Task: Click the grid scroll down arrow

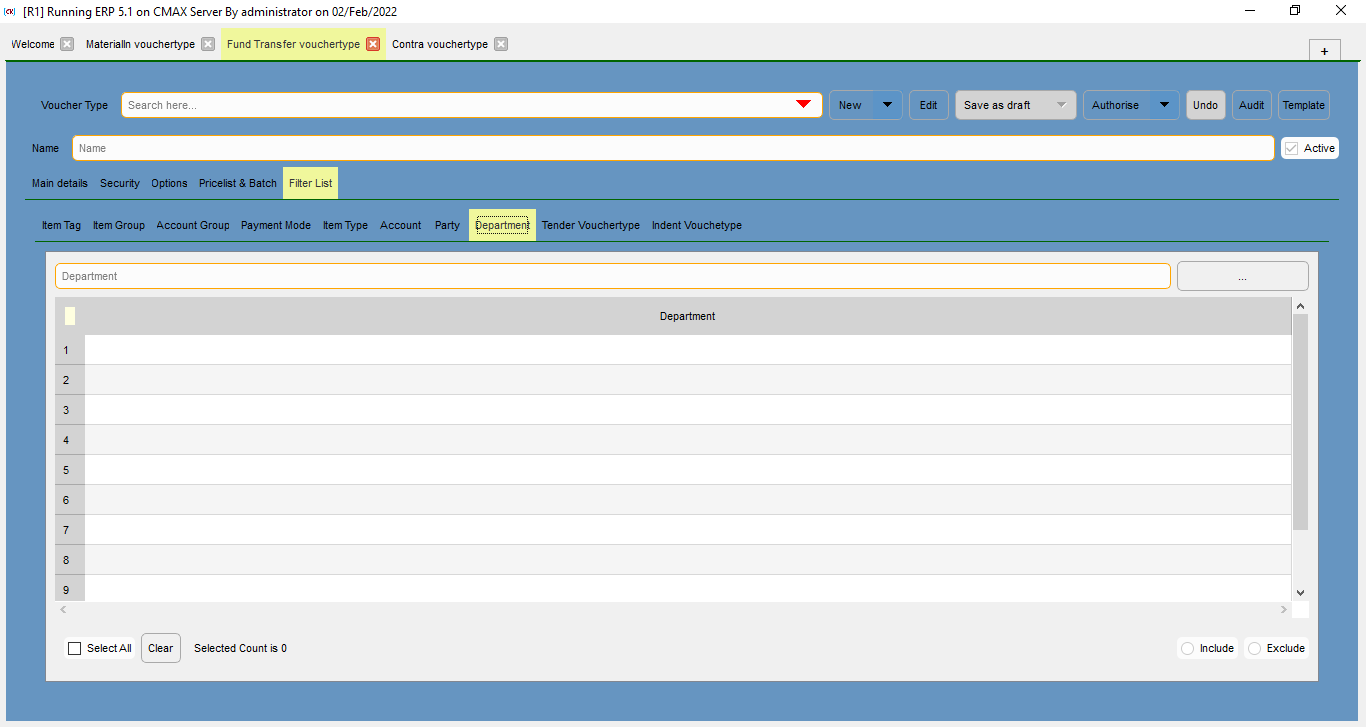Action: (1300, 593)
